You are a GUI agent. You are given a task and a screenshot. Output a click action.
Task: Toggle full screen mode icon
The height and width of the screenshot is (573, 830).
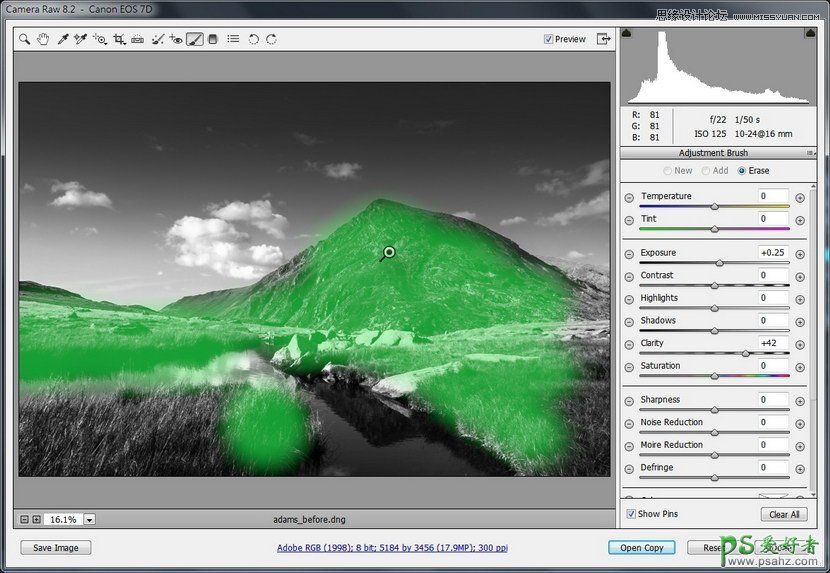click(603, 39)
